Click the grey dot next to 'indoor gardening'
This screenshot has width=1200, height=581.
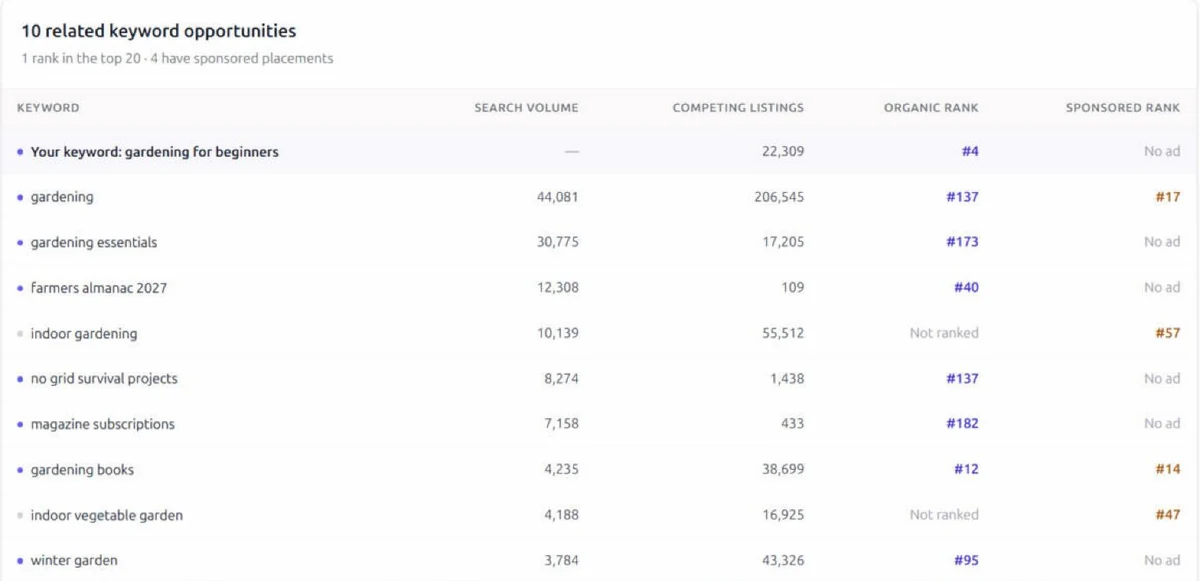point(20,334)
